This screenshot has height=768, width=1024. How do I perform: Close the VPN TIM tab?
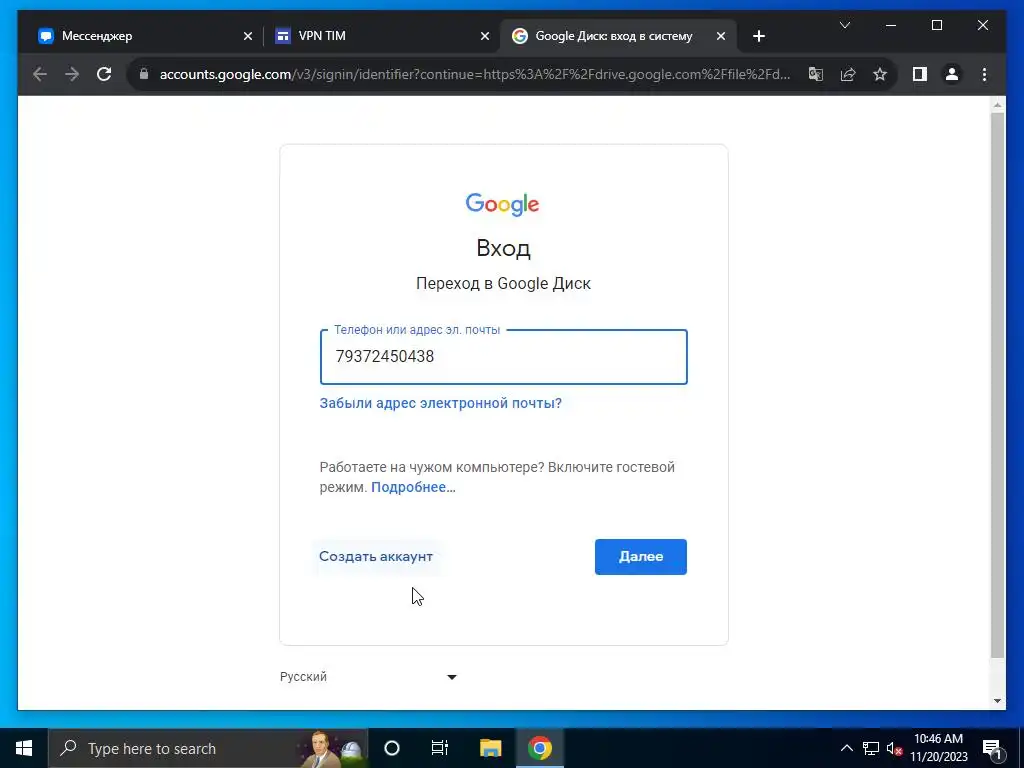(485, 36)
